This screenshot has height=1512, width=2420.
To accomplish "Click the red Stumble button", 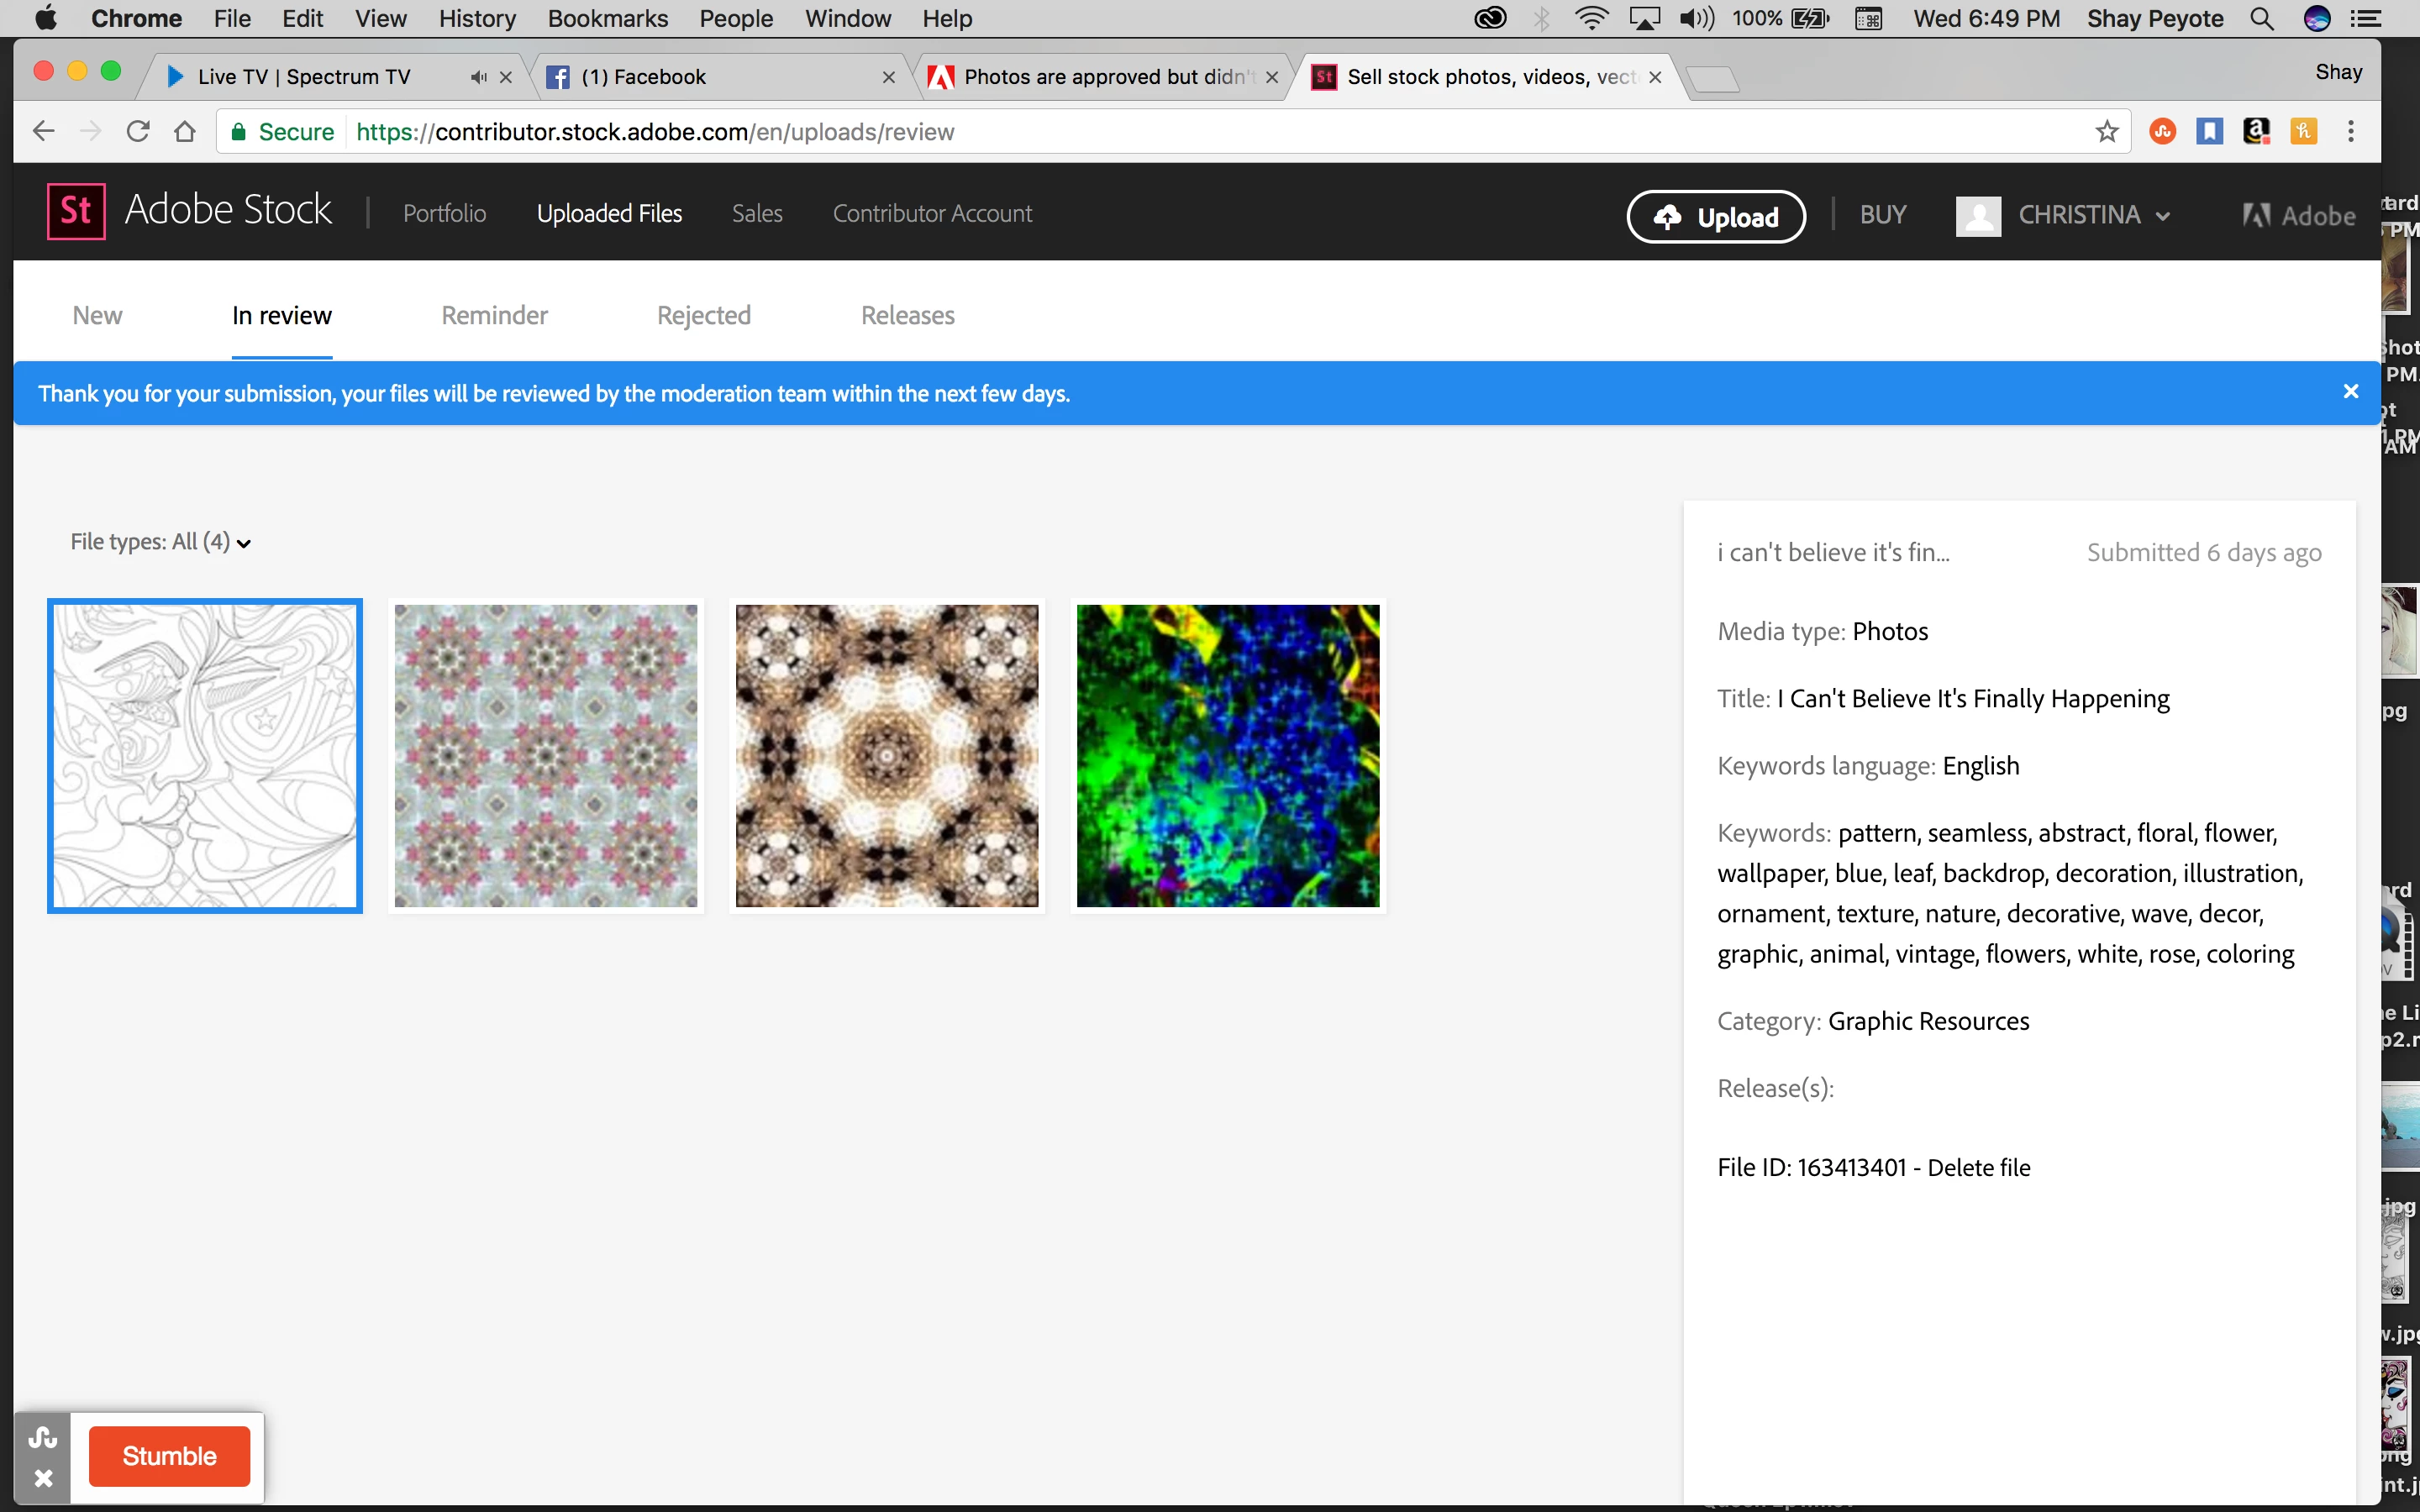I will tap(169, 1456).
